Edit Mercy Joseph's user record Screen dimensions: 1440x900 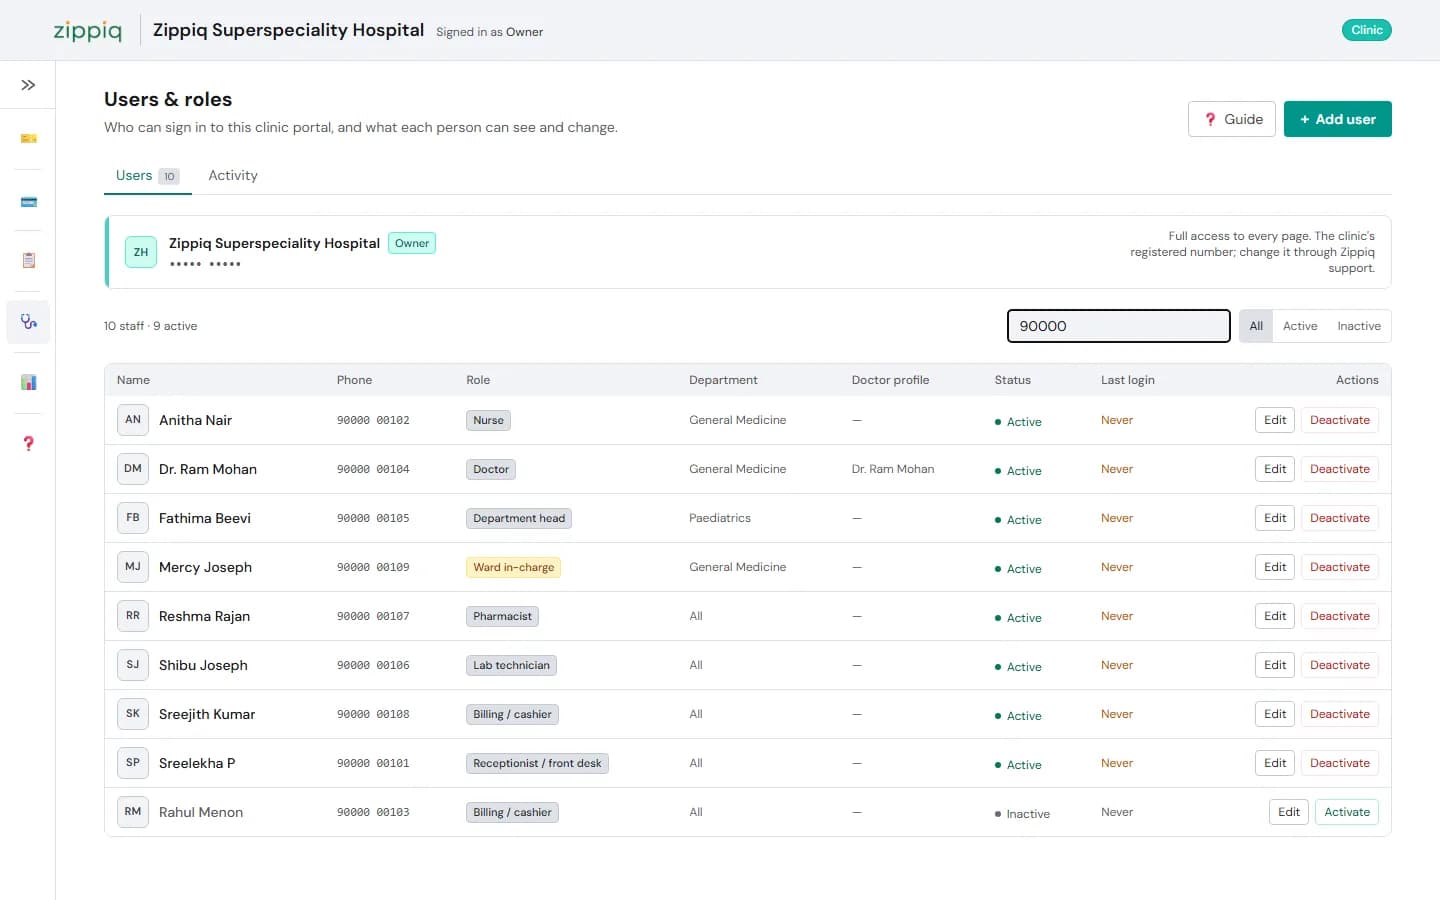click(1275, 567)
